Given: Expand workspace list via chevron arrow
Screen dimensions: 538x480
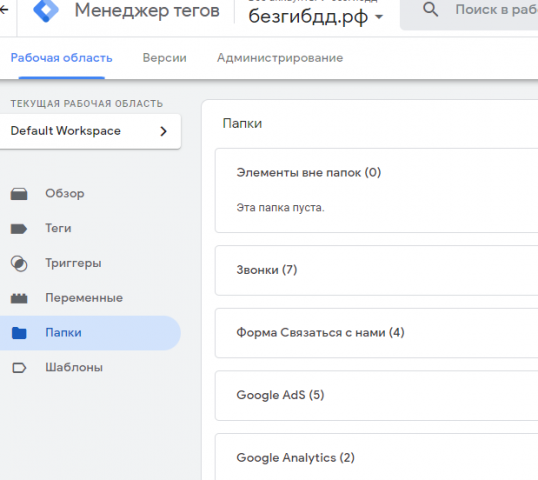Looking at the screenshot, I should (x=163, y=131).
